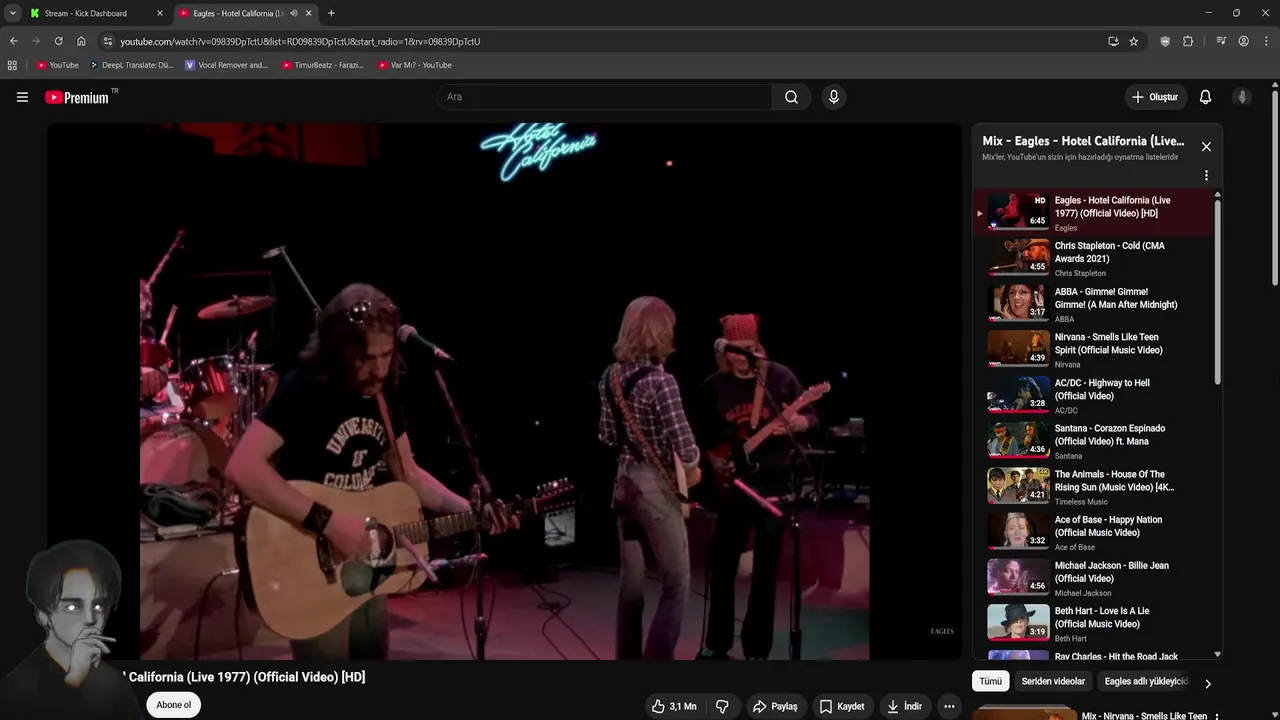Close the Kick Dashboard tab
This screenshot has width=1280, height=720.
(x=159, y=13)
